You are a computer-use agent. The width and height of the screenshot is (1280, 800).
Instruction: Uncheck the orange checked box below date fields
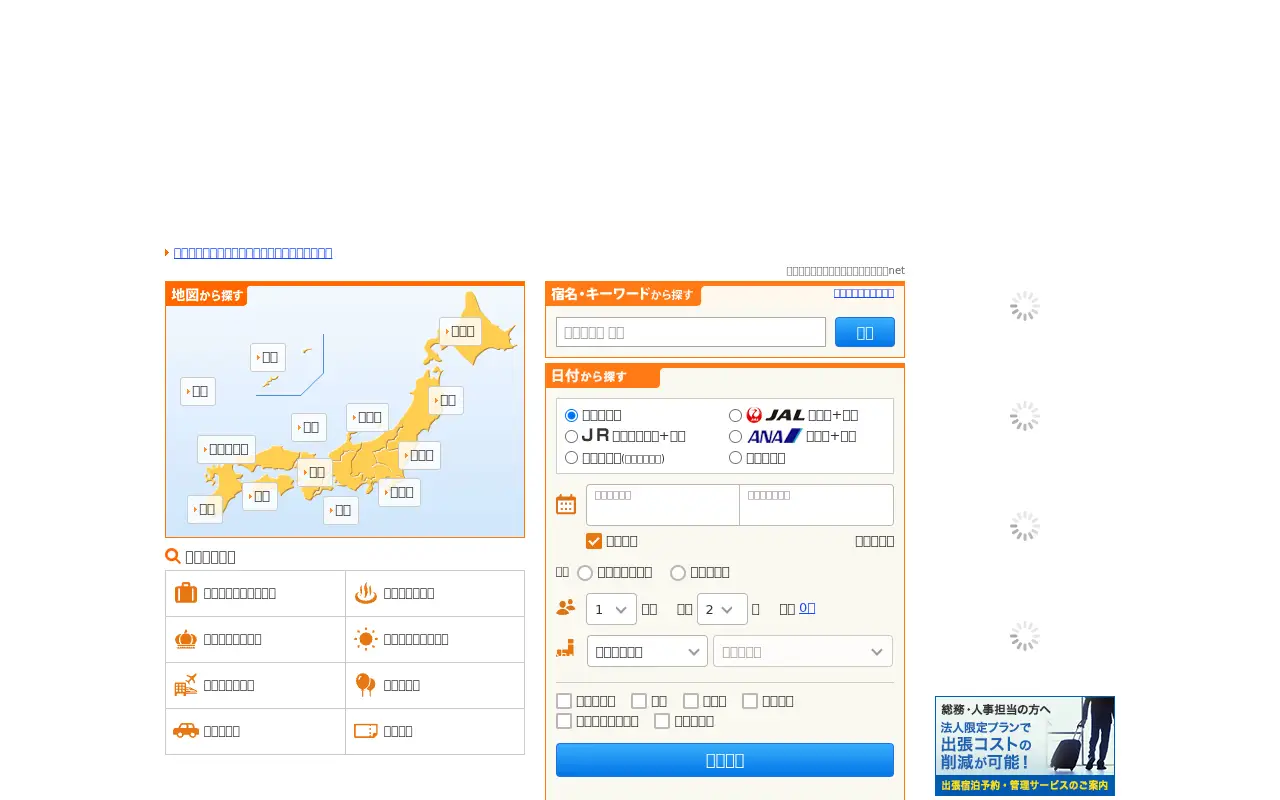coord(594,541)
